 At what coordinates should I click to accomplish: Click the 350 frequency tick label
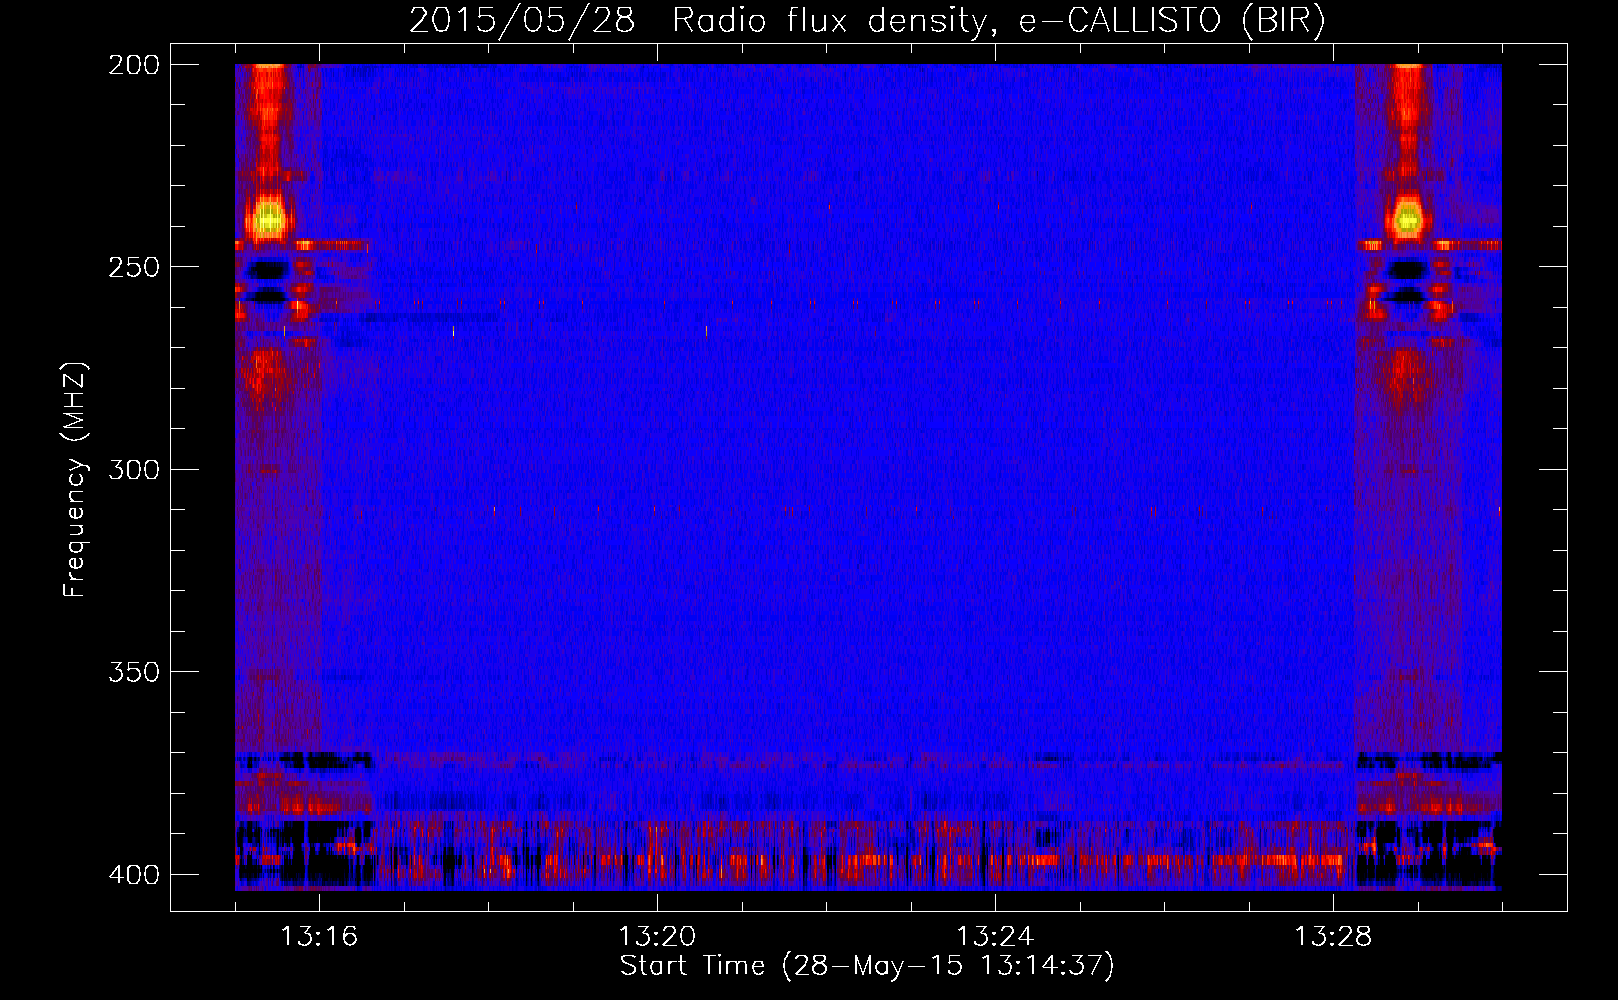134,672
